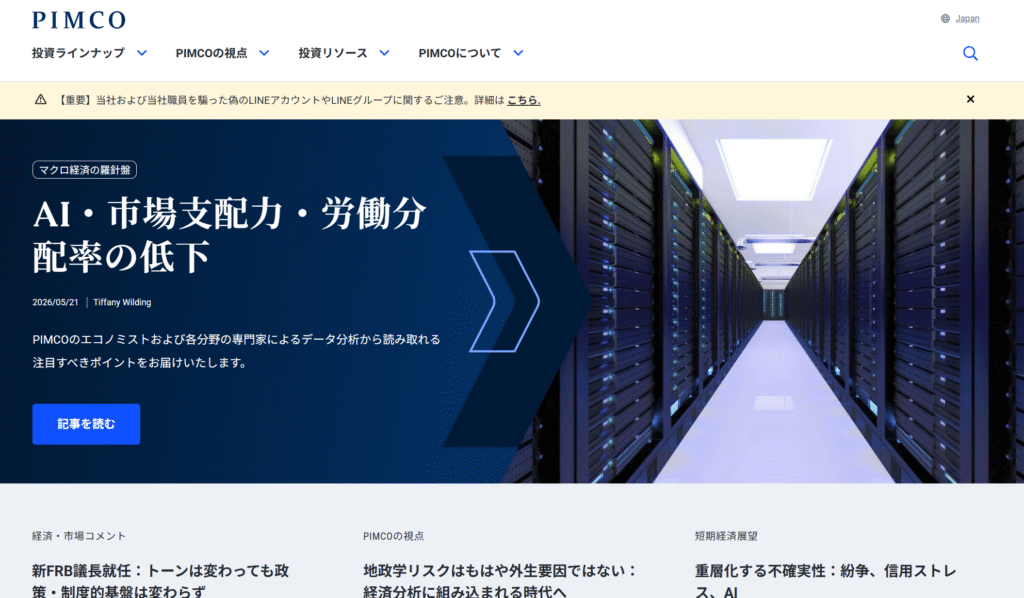The width and height of the screenshot is (1024, 598).
Task: Expand the 投資ラインナップ chevron
Action: (142, 53)
